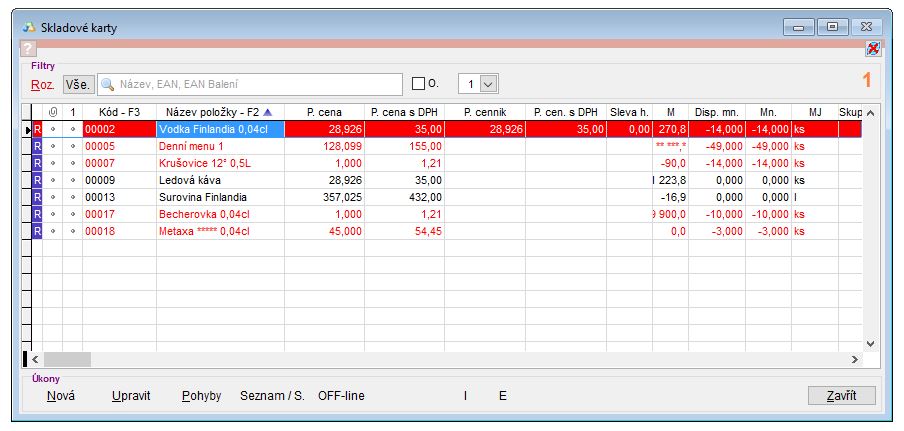904x431 pixels.
Task: Click vertical scrollbar down arrow of the table
Action: pyautogui.click(x=869, y=342)
